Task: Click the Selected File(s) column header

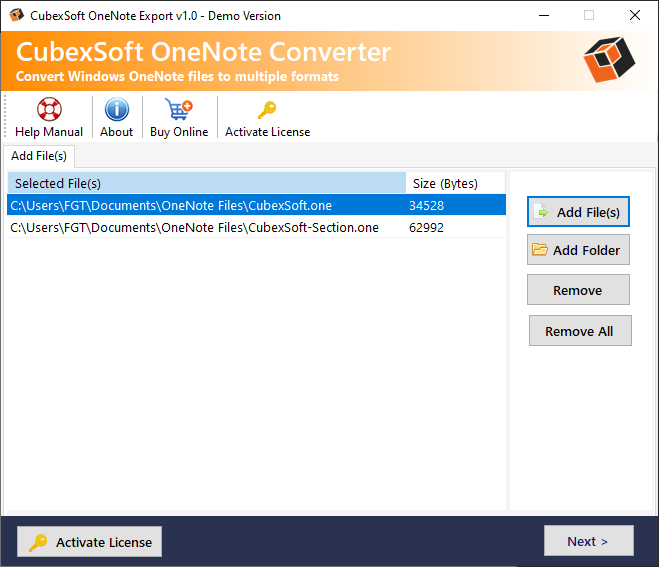Action: (x=206, y=183)
